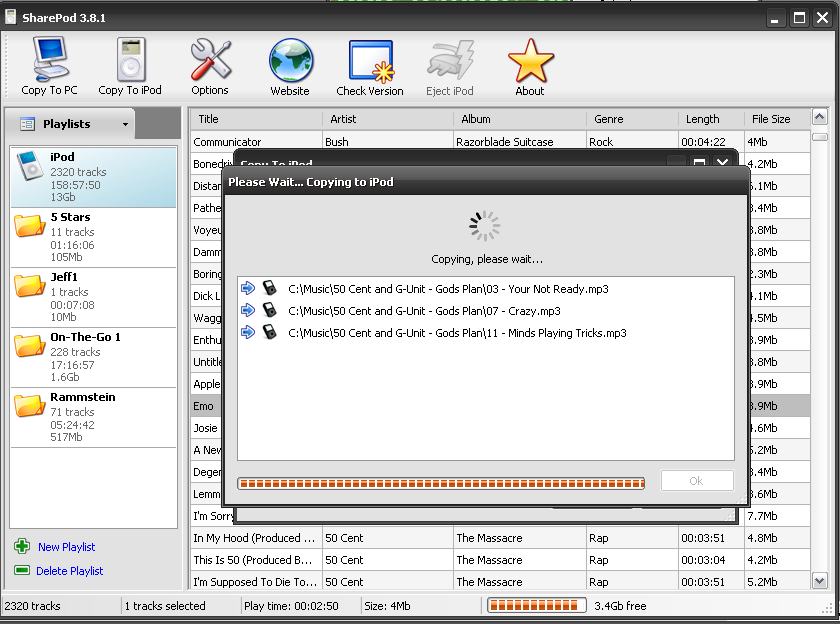This screenshot has height=624, width=840.
Task: Click the scroll up arrow of track list
Action: click(820, 116)
